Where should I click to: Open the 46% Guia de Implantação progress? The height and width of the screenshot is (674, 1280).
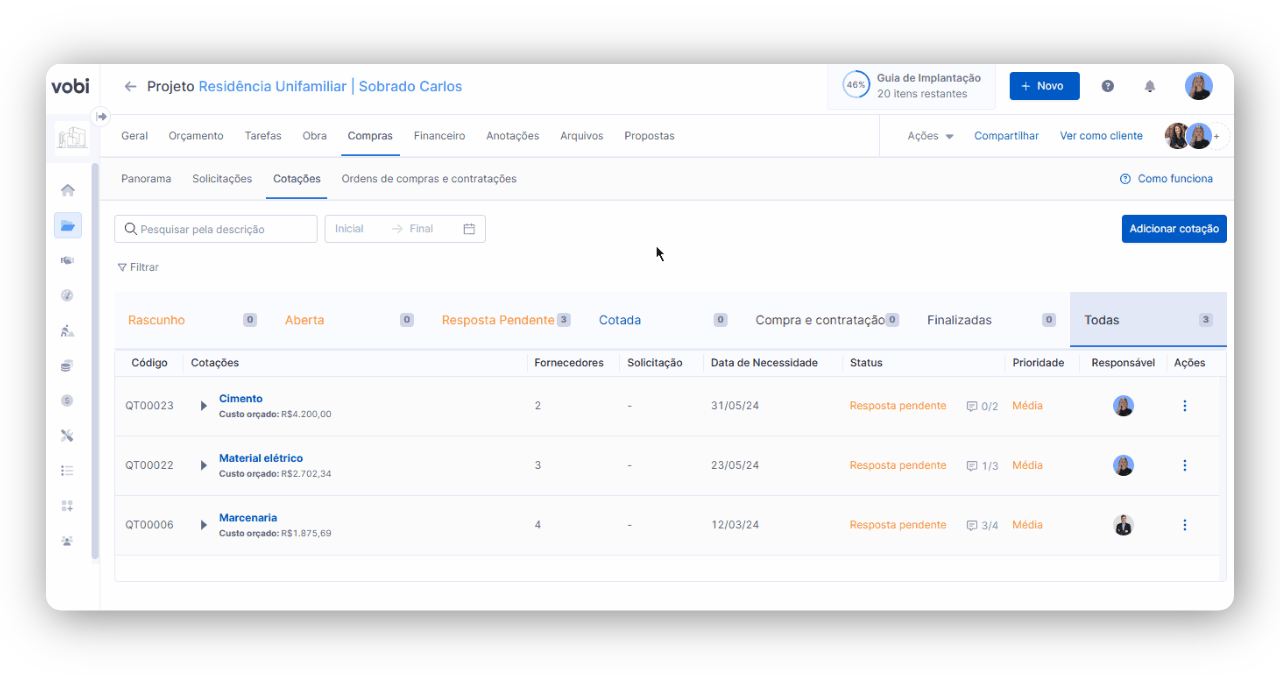[x=911, y=86]
